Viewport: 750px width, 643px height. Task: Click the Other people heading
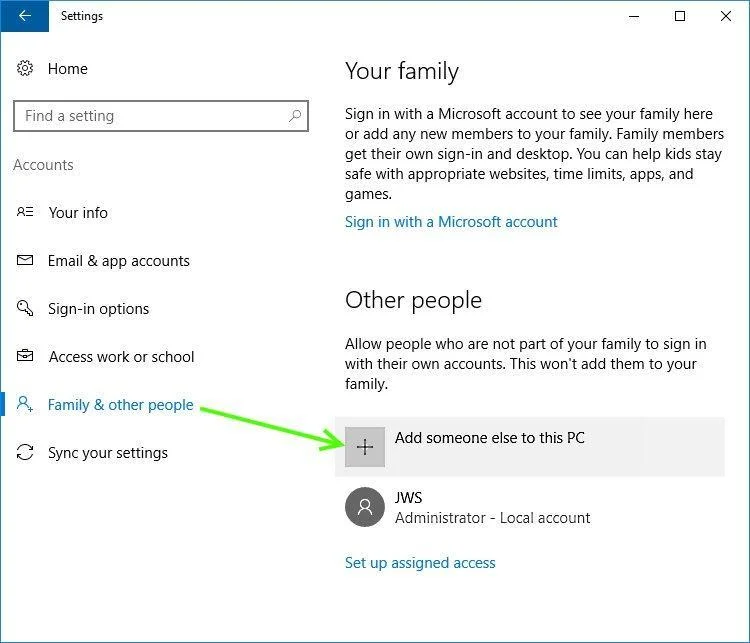413,300
